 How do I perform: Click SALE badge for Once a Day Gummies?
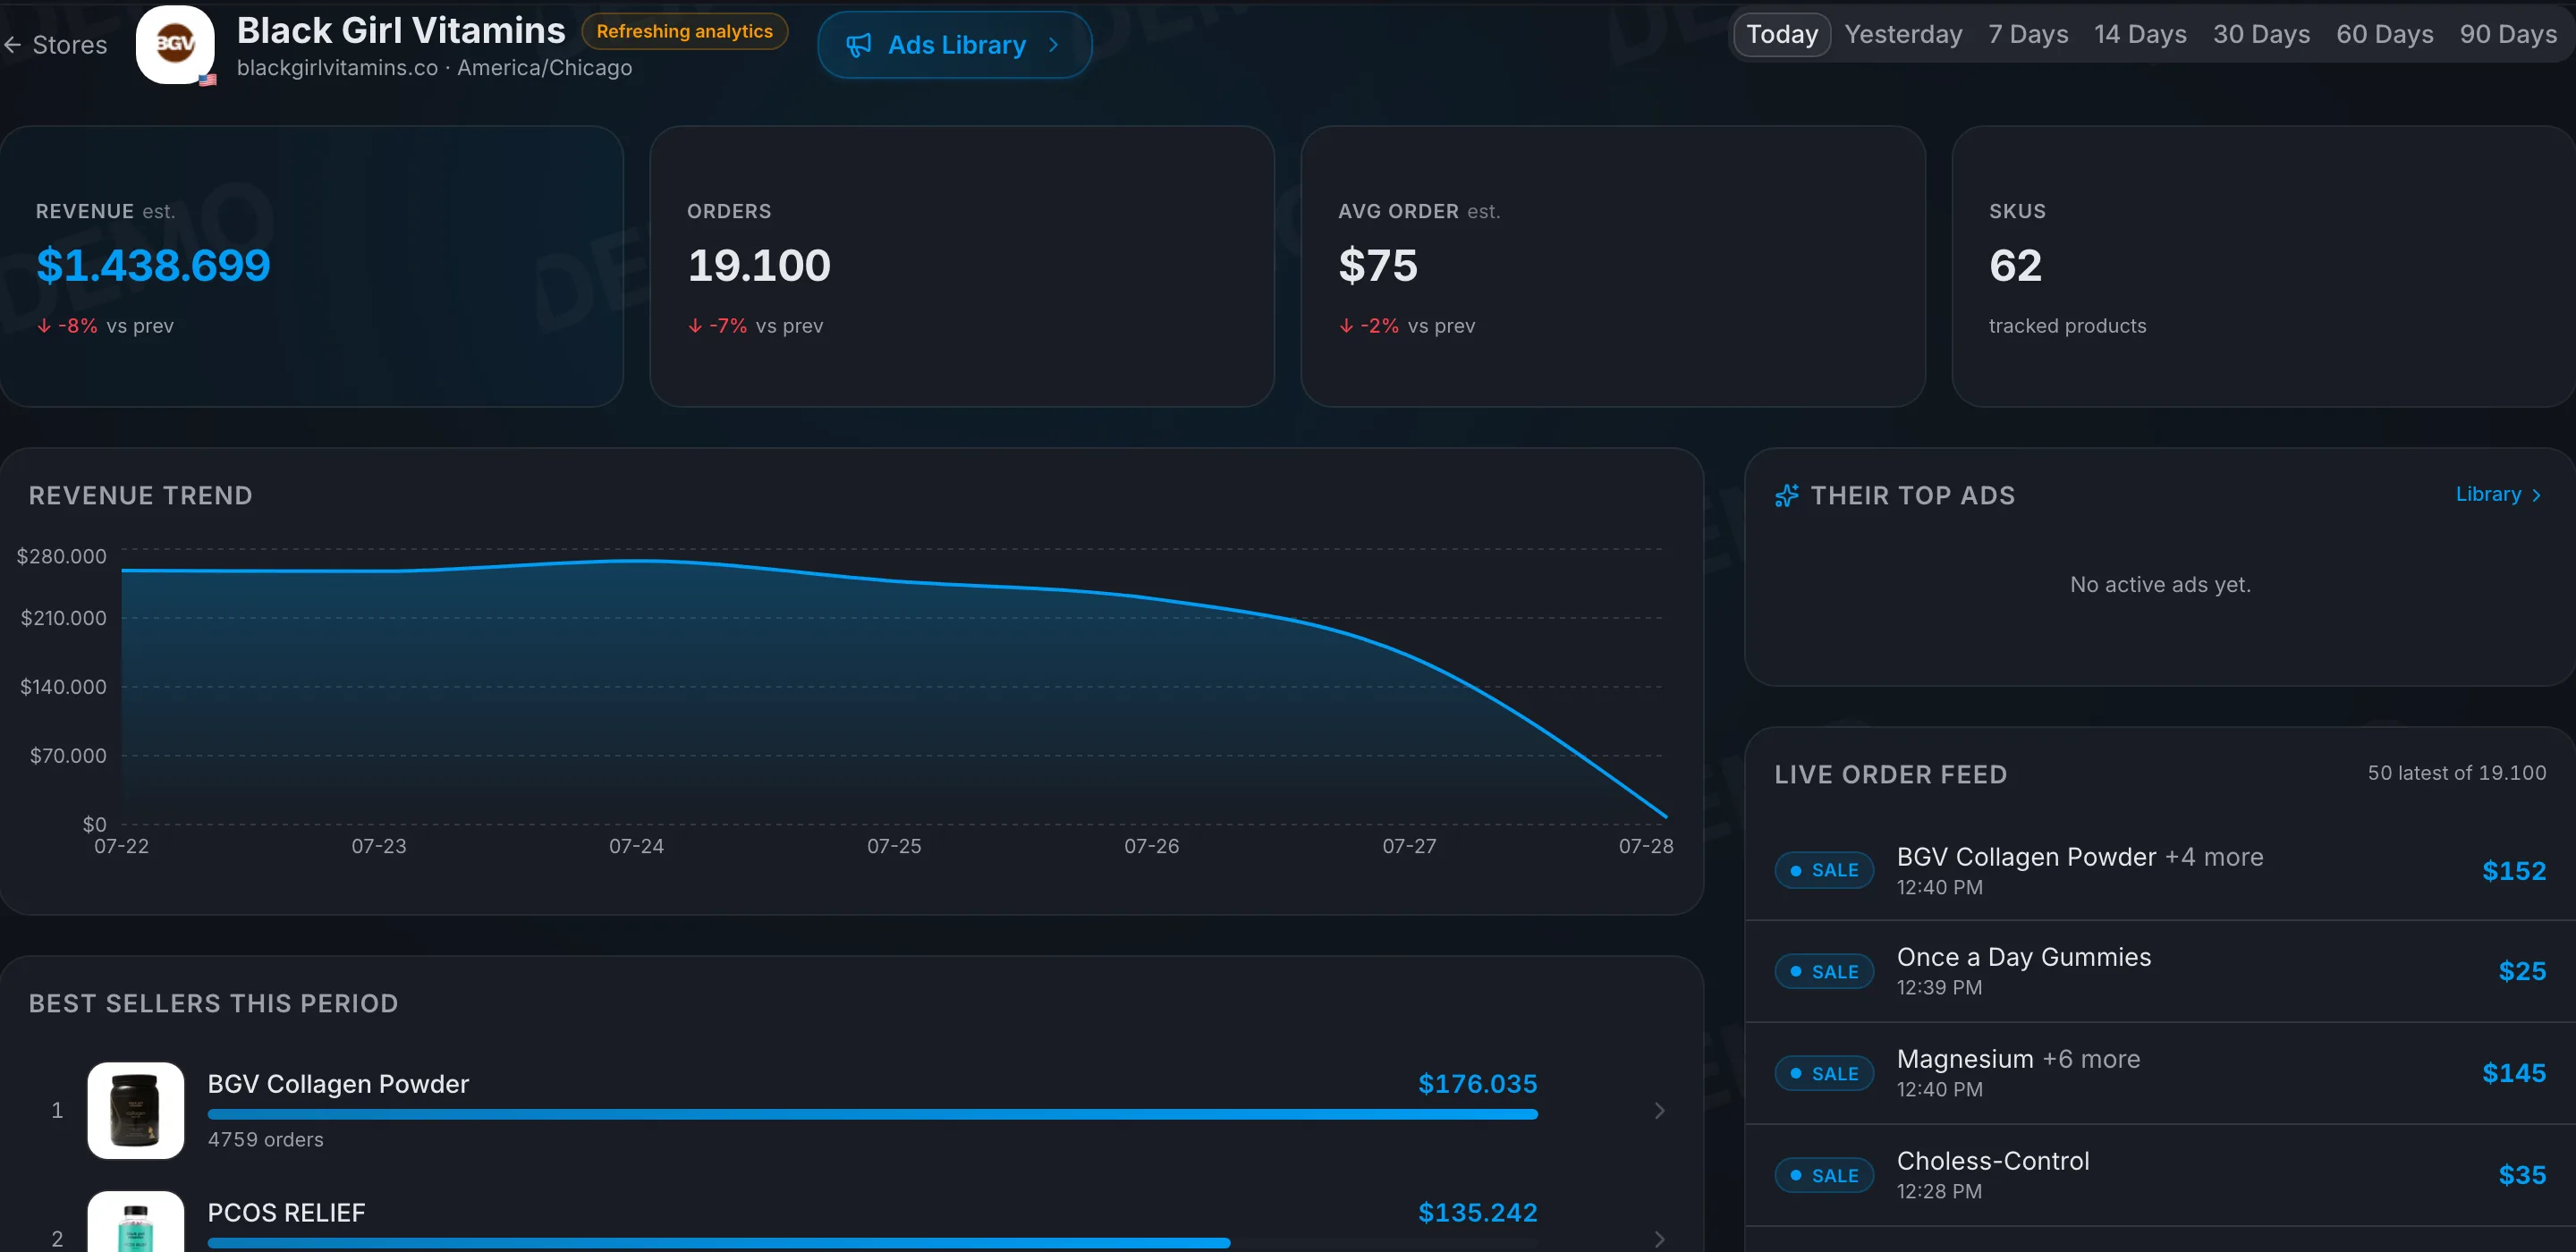1824,971
